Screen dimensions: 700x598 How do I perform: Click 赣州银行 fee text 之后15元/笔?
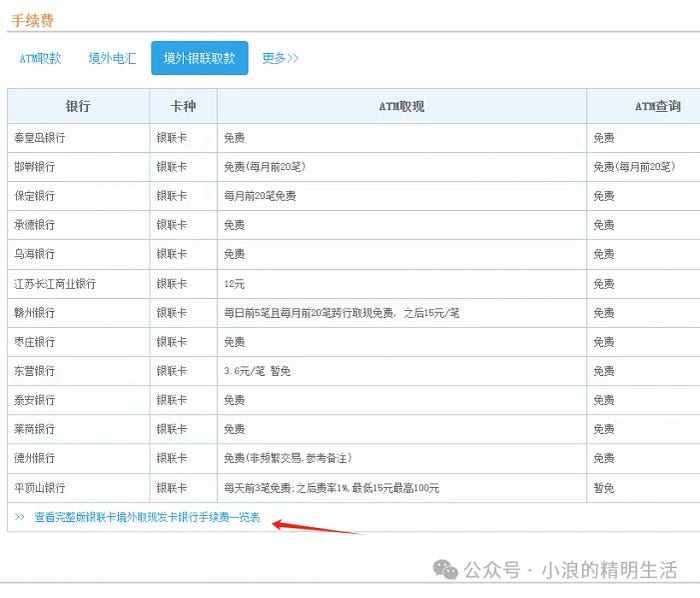pyautogui.click(x=431, y=313)
